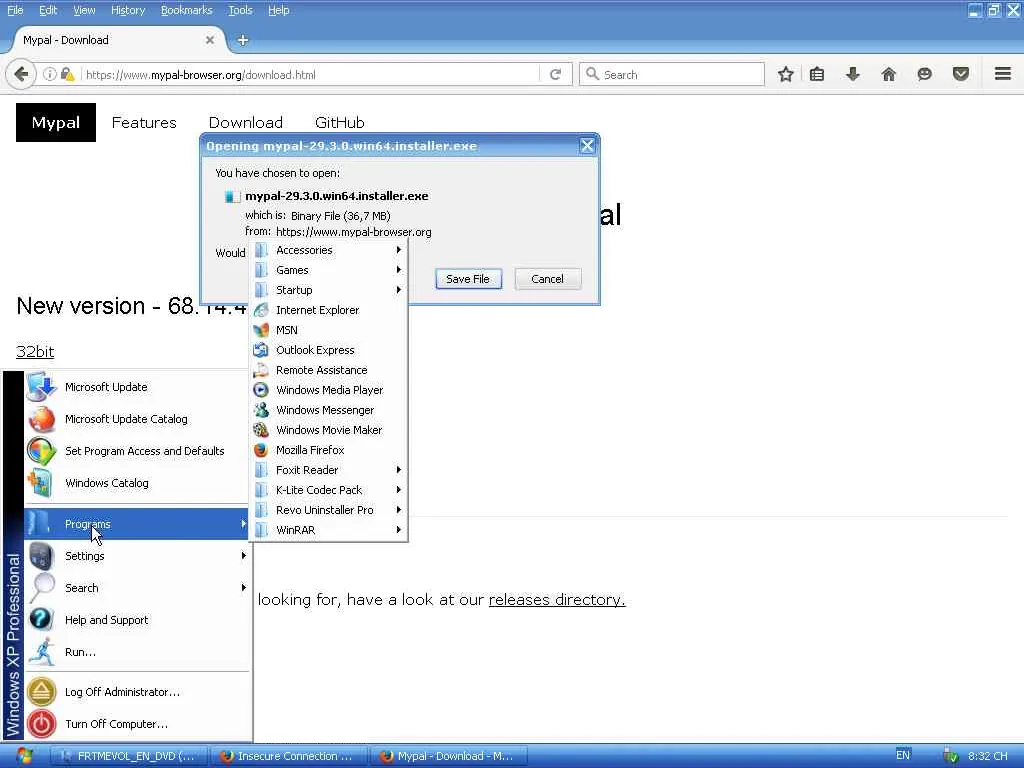The image size is (1024, 768).
Task: Show bookmarks list toolbar icon
Action: [817, 74]
